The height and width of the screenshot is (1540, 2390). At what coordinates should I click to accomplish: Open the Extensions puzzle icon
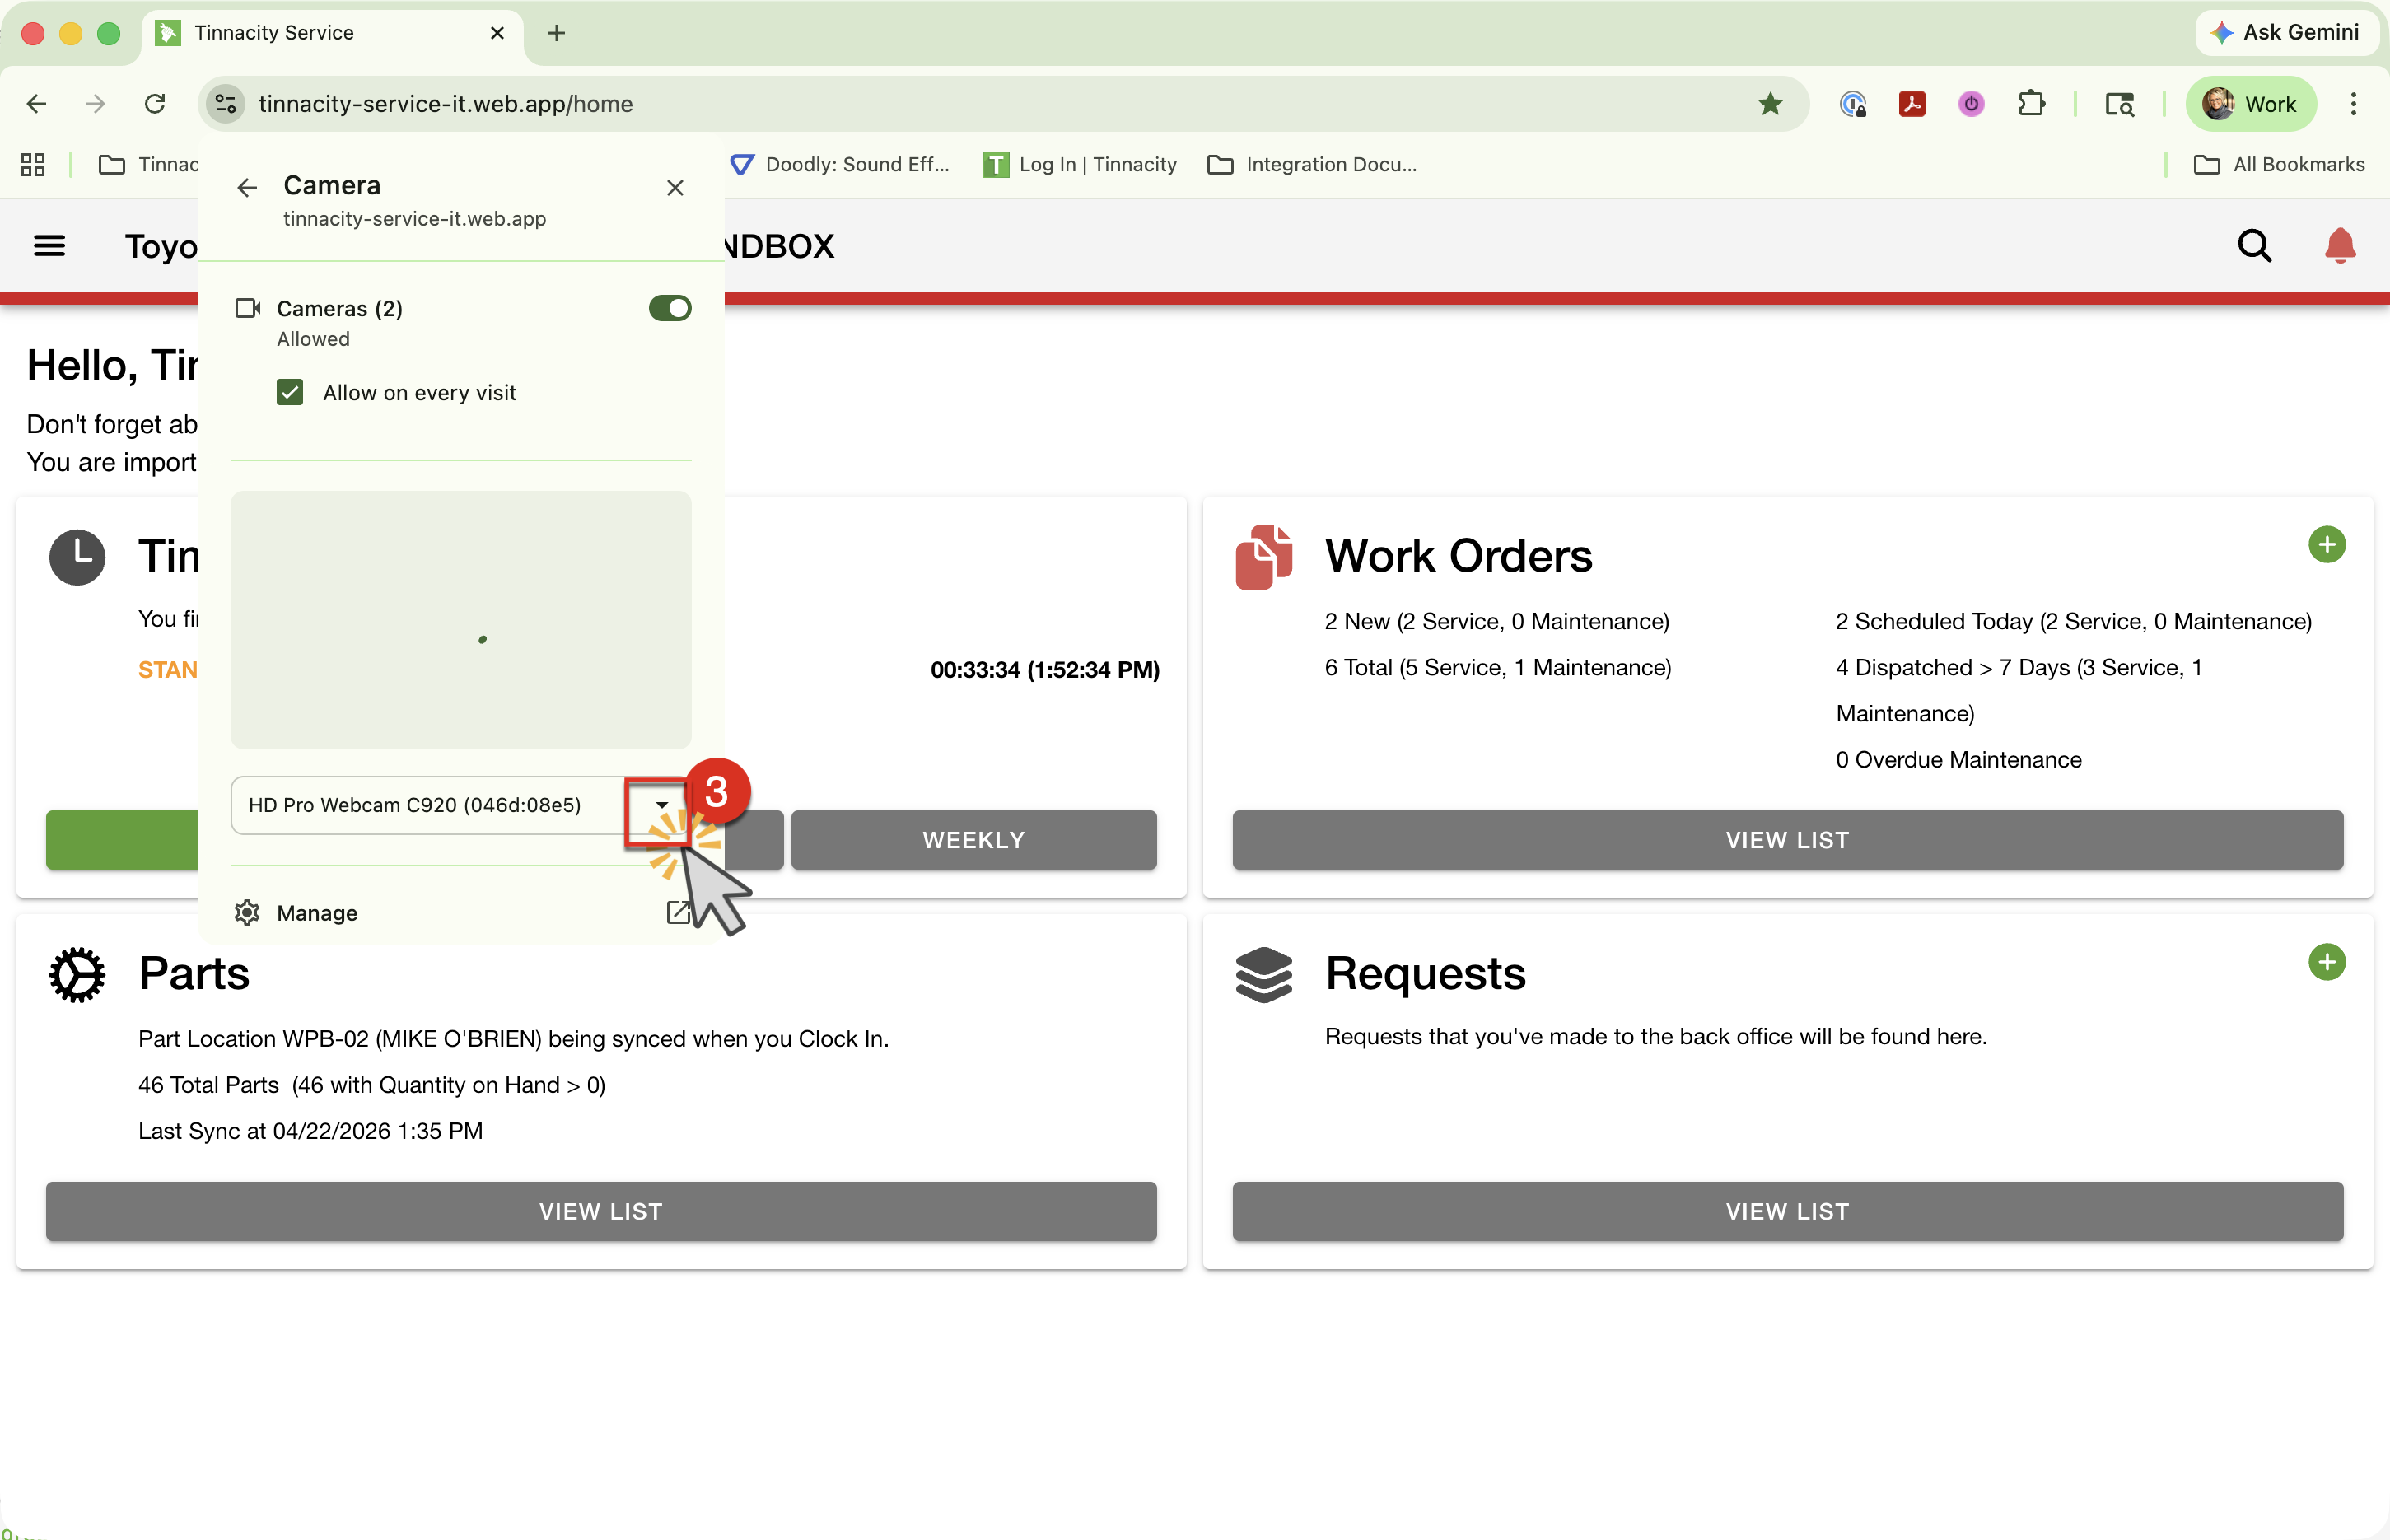(x=2031, y=104)
